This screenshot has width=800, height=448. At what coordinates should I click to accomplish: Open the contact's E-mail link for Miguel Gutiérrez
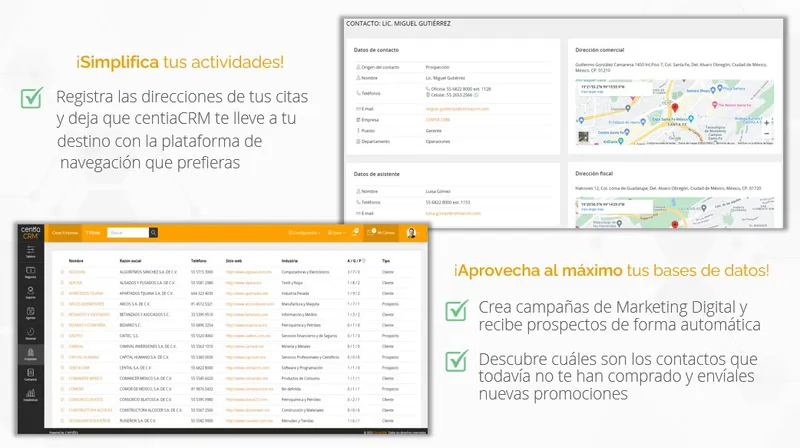point(457,109)
